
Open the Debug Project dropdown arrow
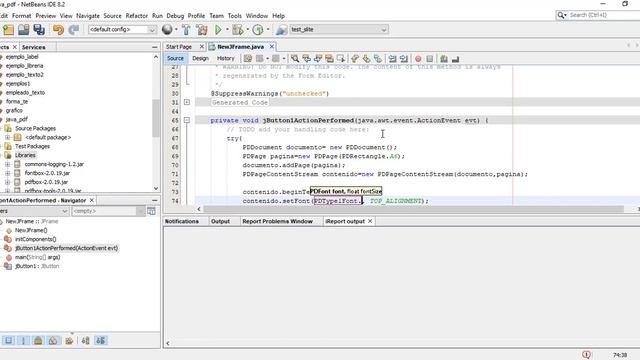pos(247,29)
